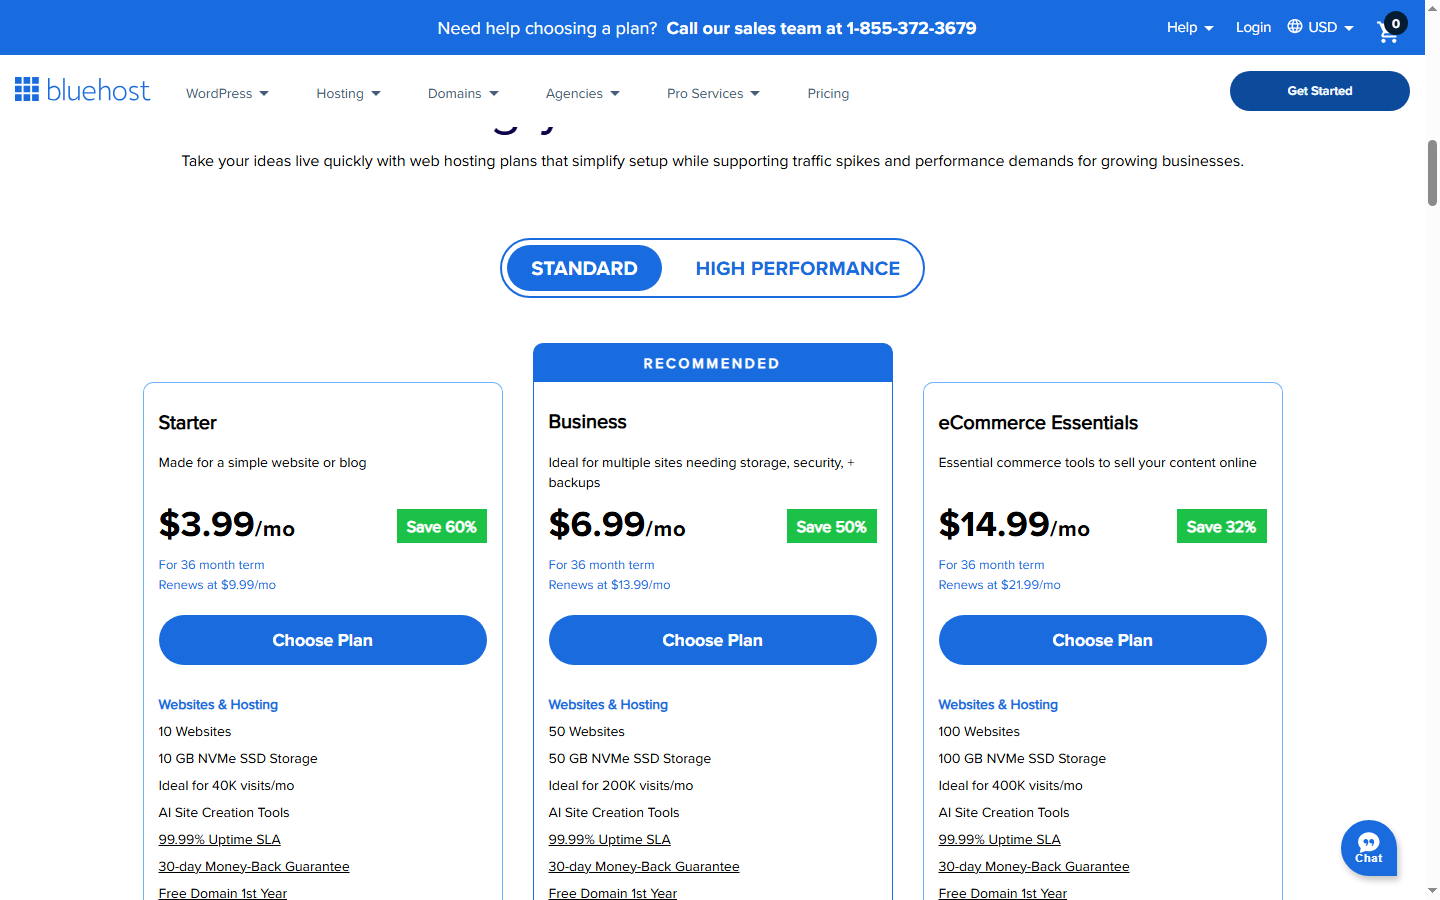Open the Chat bubble widget
This screenshot has width=1440, height=900.
tap(1368, 848)
